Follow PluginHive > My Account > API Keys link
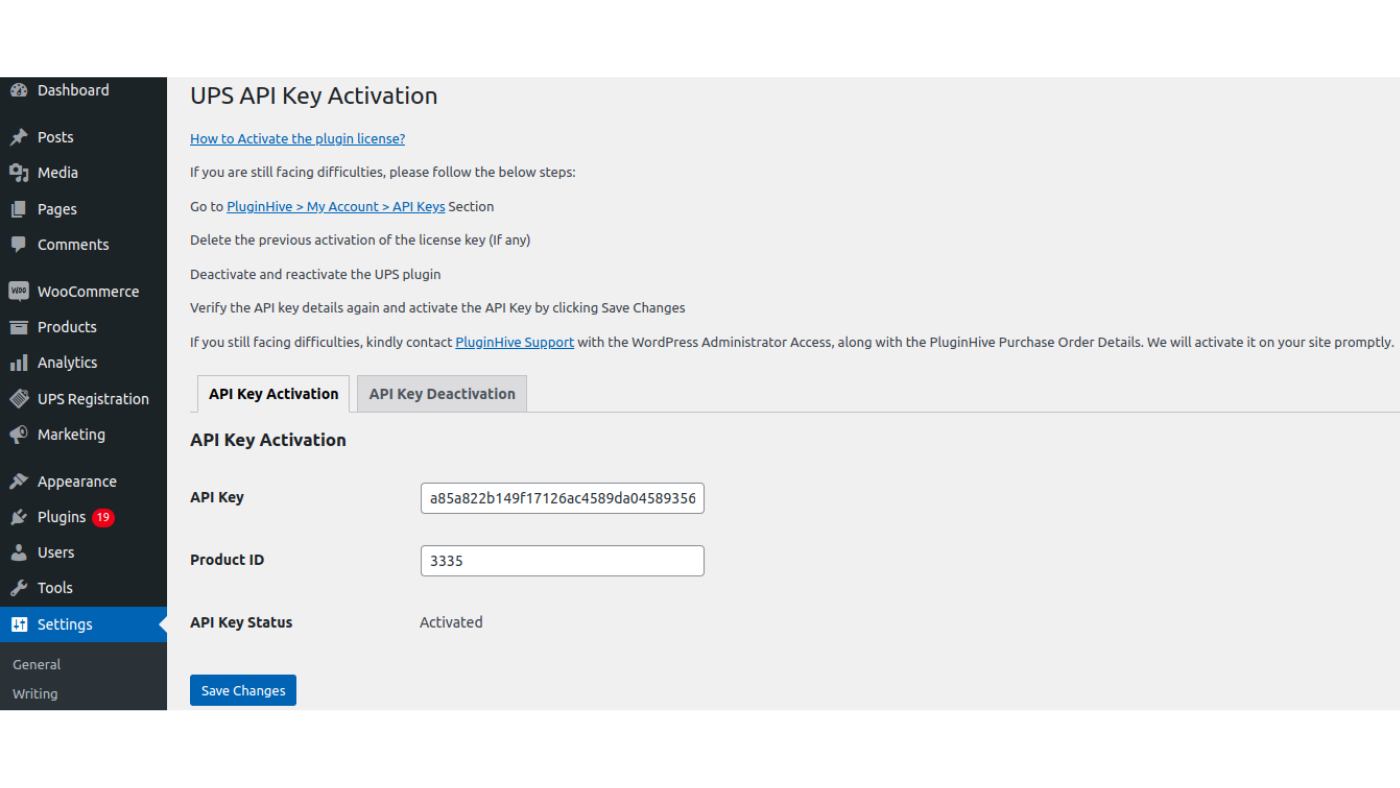This screenshot has width=1400, height=788. (336, 207)
